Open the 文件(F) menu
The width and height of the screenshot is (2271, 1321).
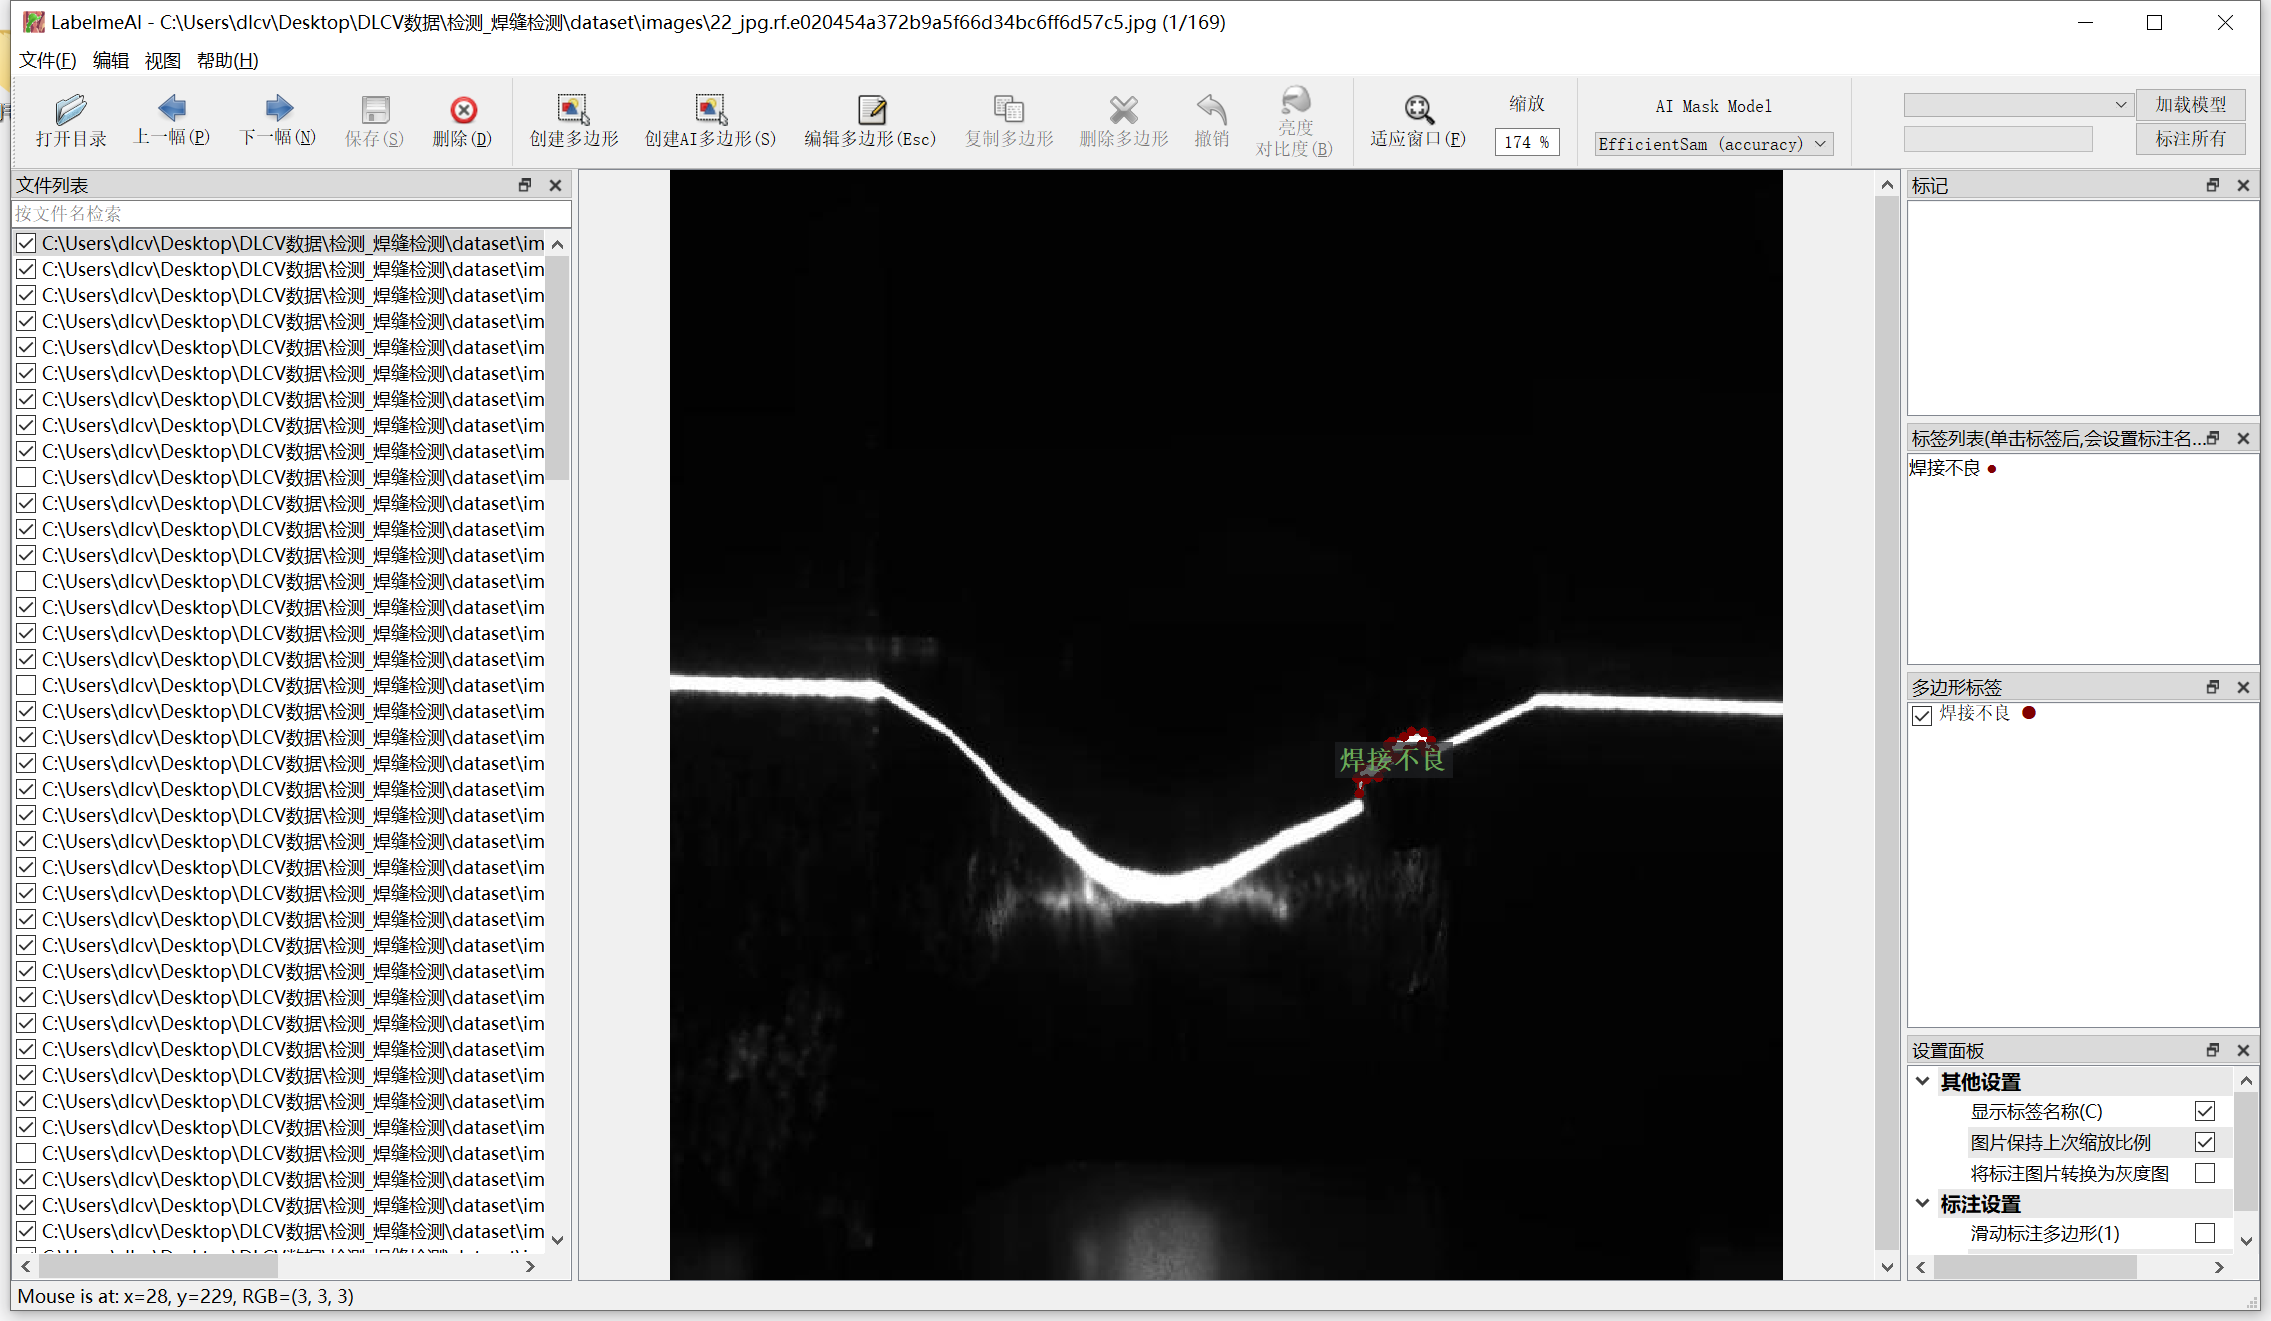pyautogui.click(x=48, y=61)
